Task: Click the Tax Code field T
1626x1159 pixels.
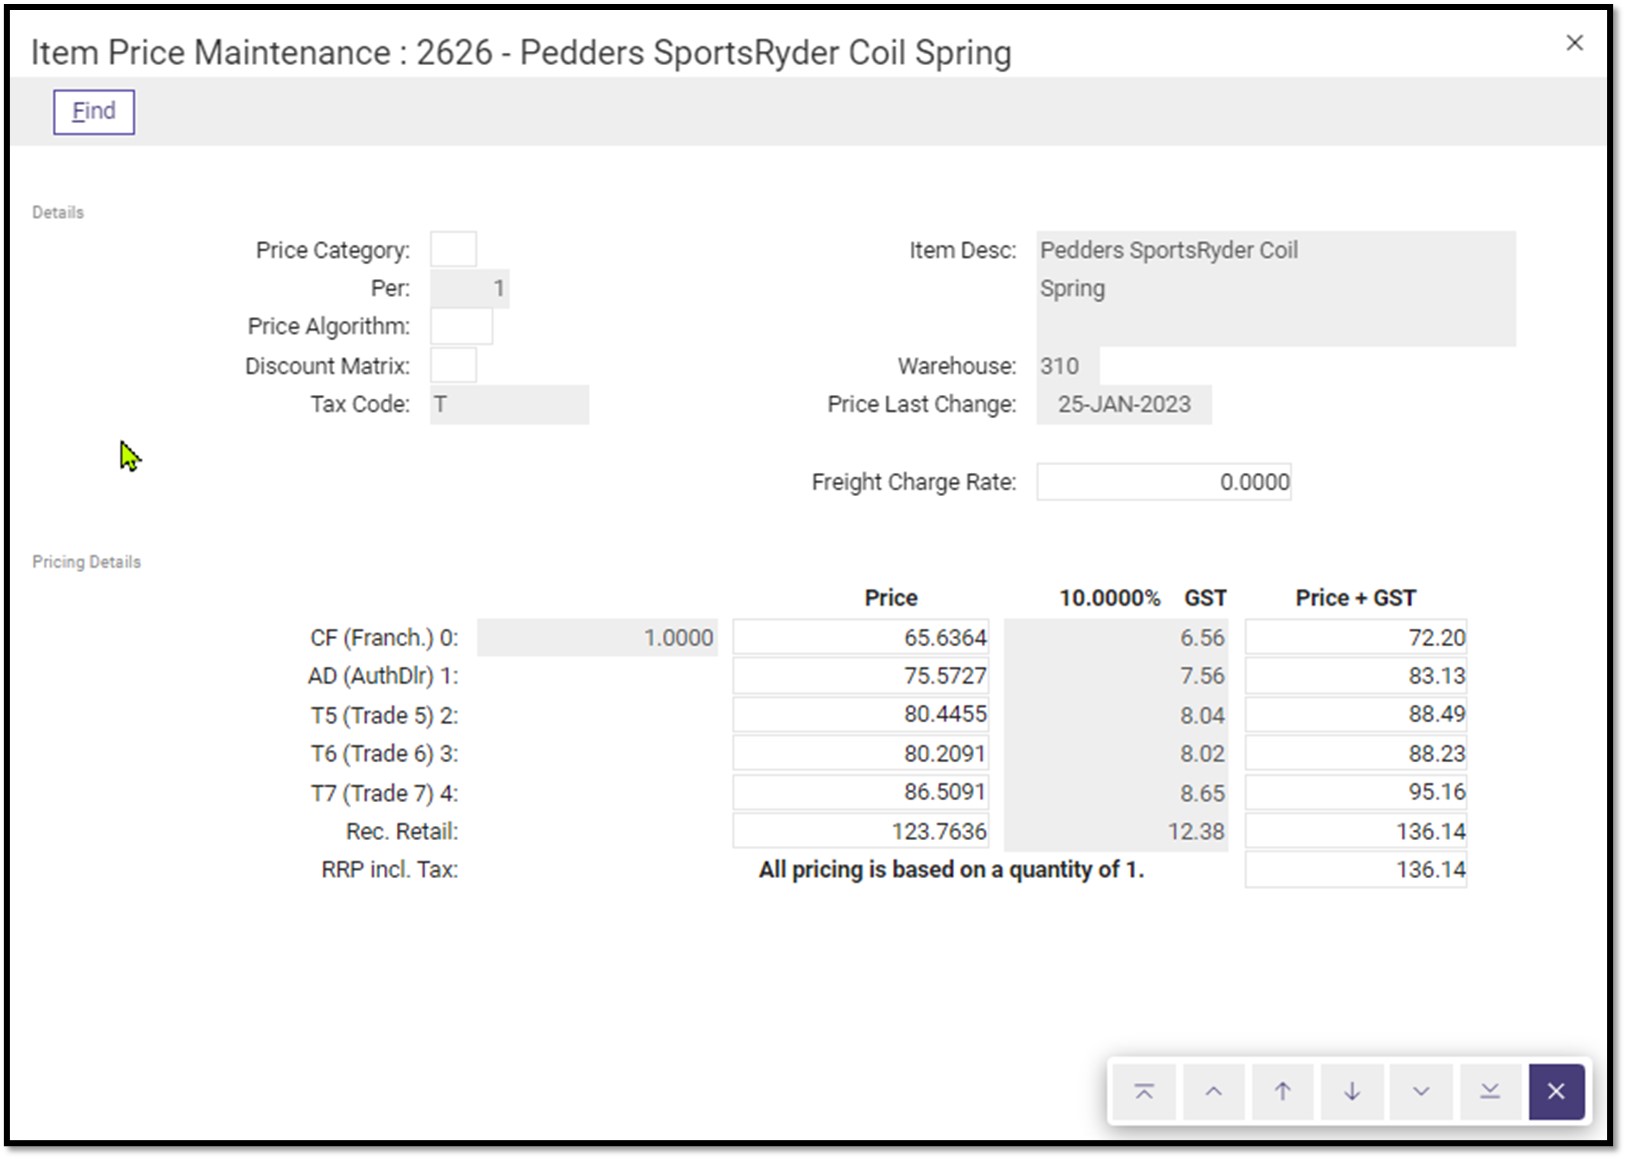Action: tap(509, 404)
